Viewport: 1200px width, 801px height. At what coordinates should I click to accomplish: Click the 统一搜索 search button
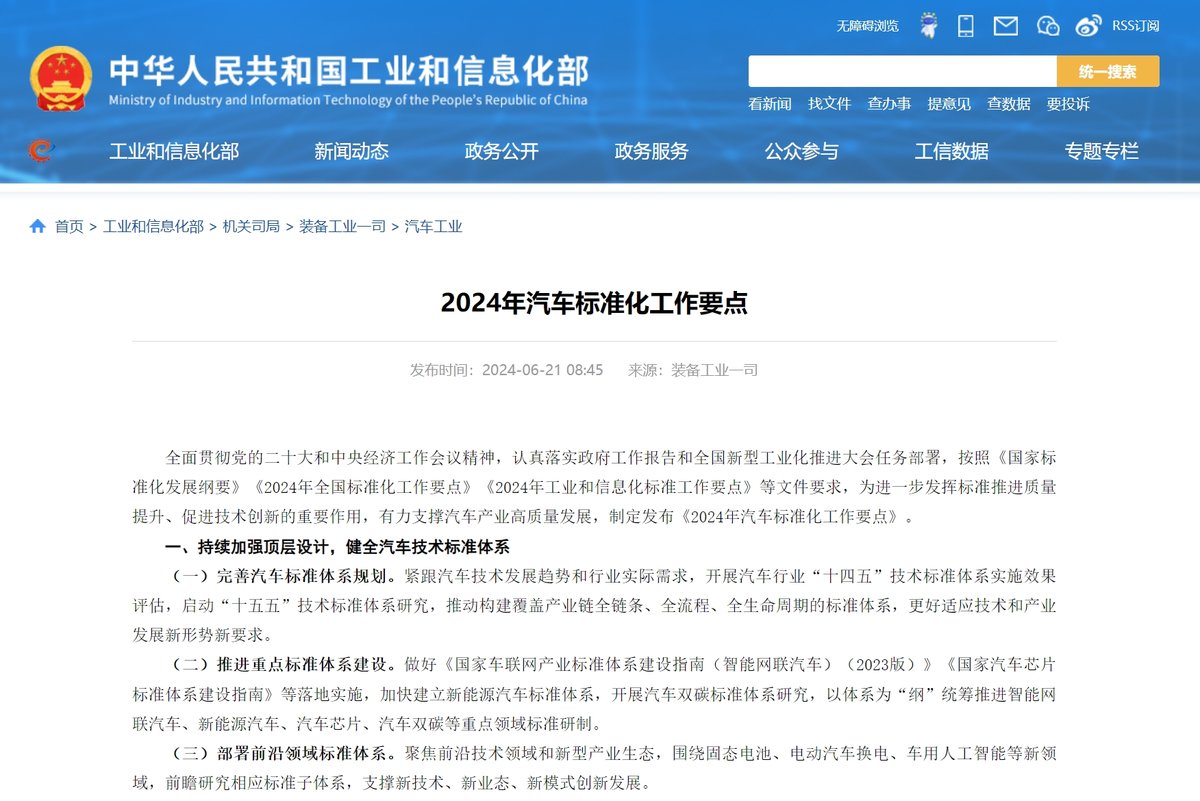[1108, 71]
